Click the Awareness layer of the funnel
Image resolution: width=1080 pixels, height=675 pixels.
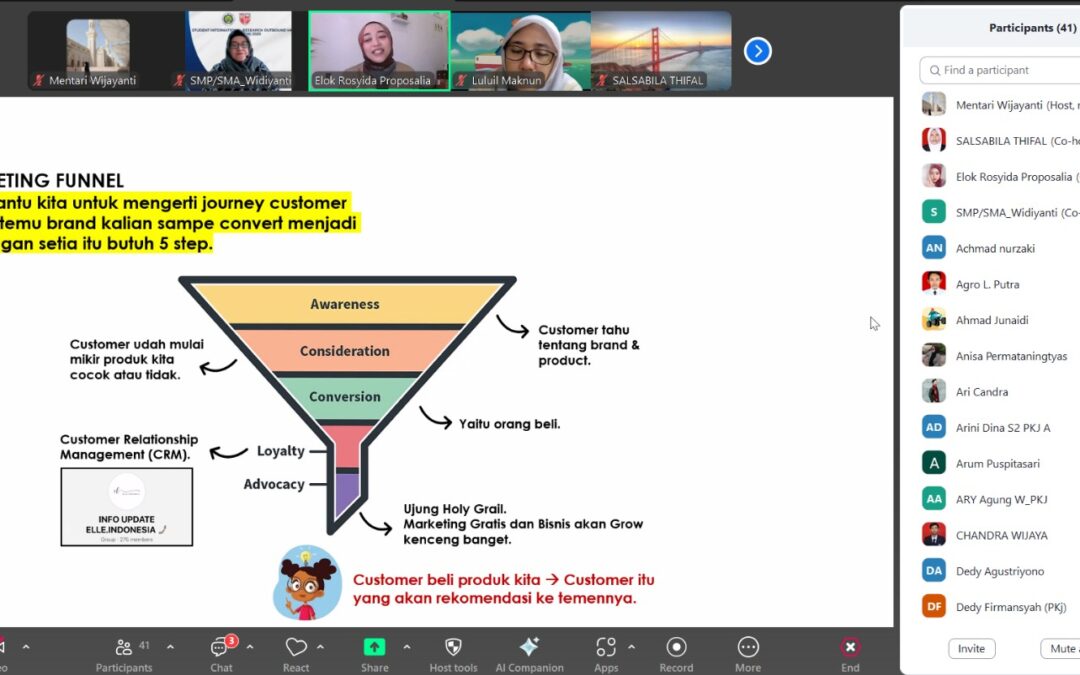[x=345, y=304]
